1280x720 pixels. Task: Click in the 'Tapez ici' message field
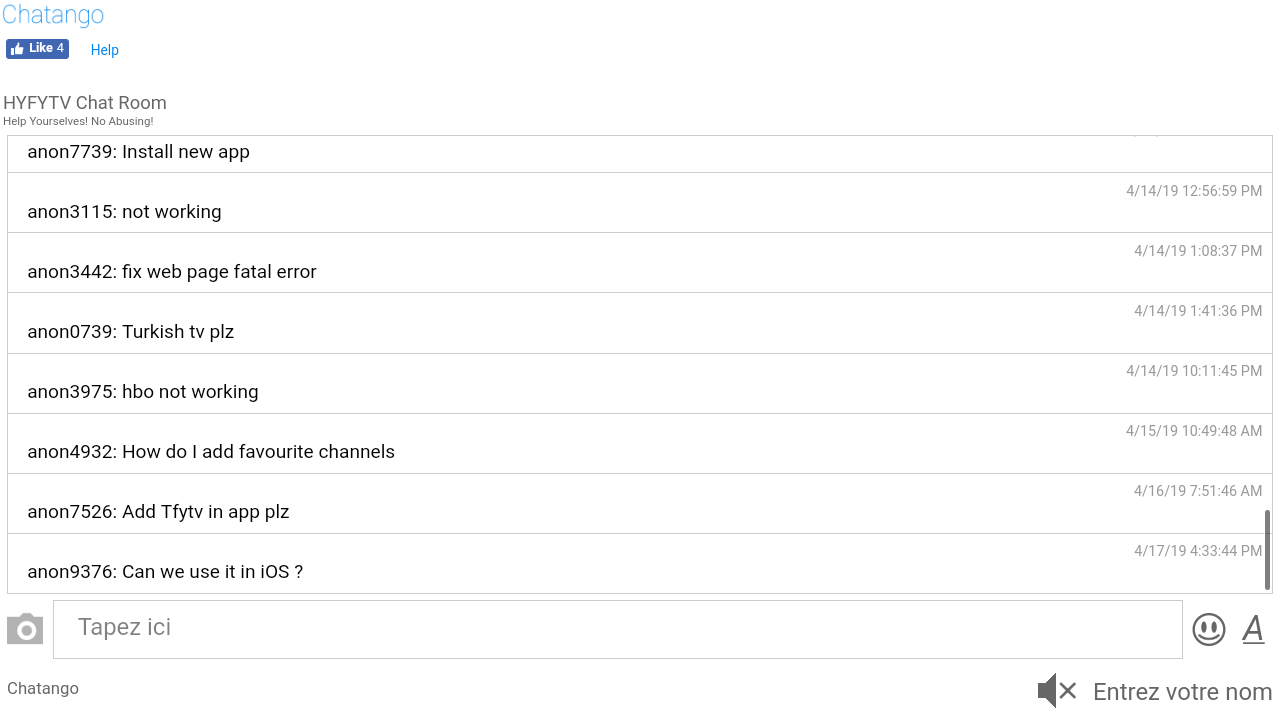click(617, 629)
